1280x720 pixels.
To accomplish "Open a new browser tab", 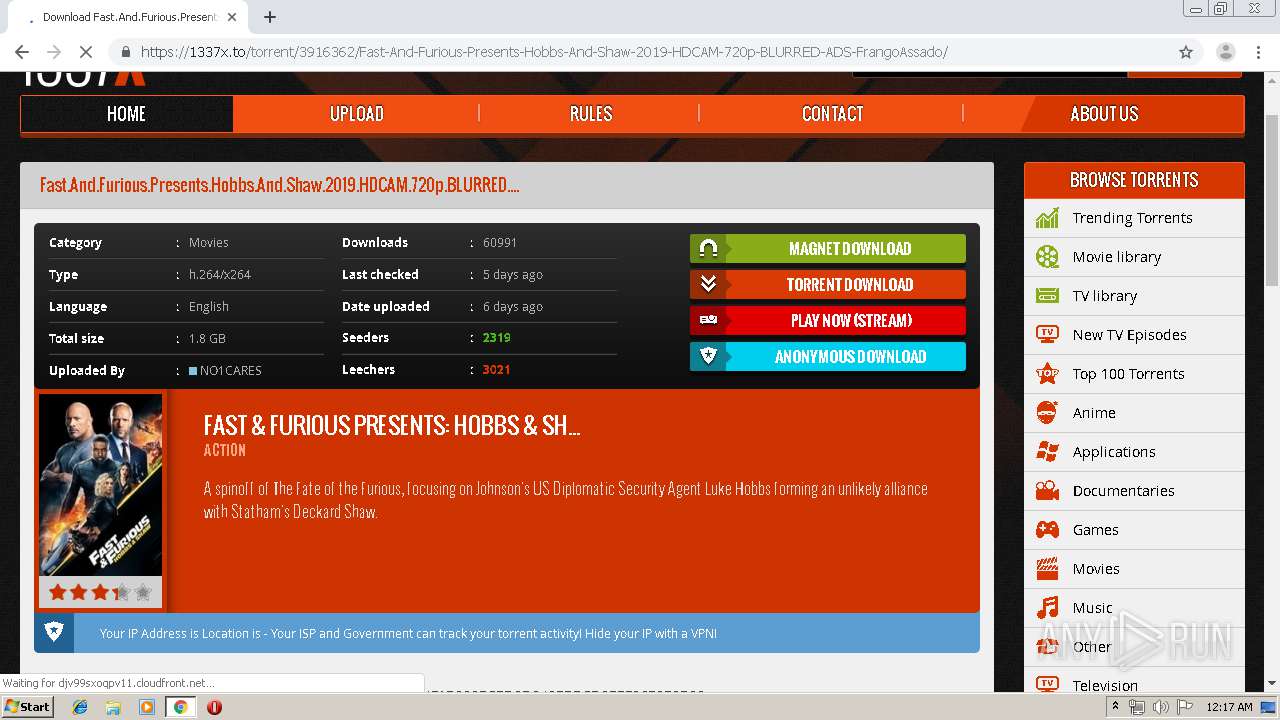I will pos(270,17).
